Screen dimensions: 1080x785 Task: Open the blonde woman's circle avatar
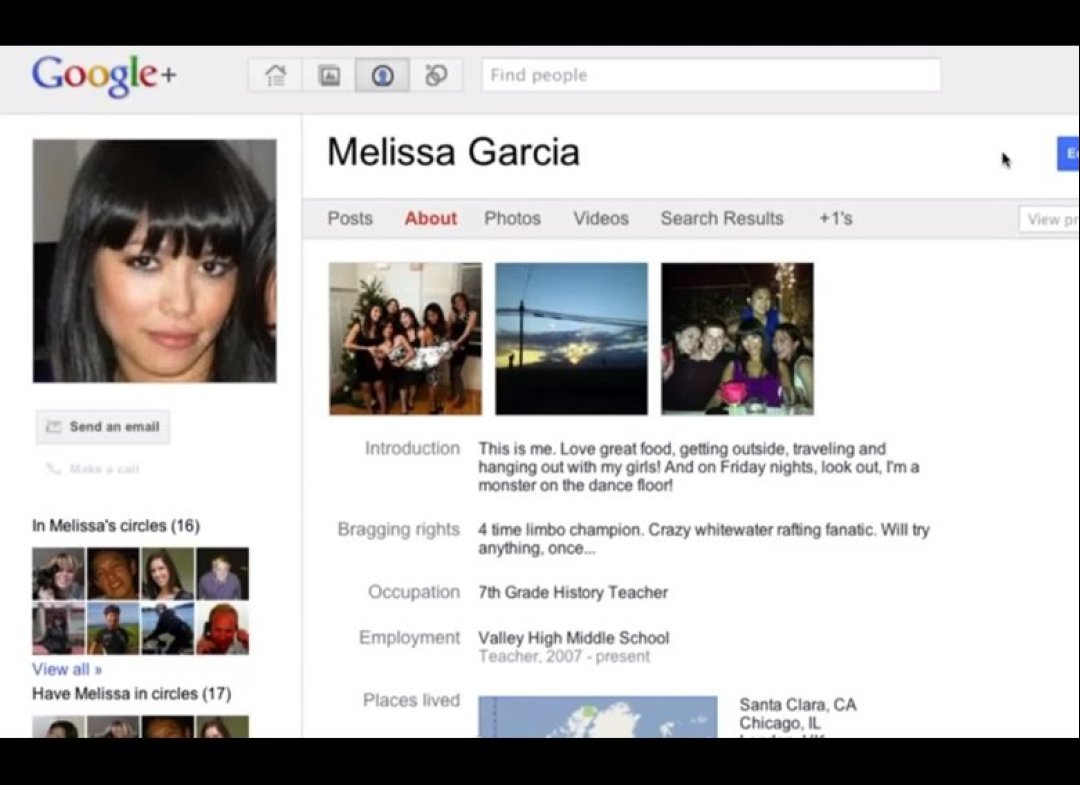click(59, 574)
